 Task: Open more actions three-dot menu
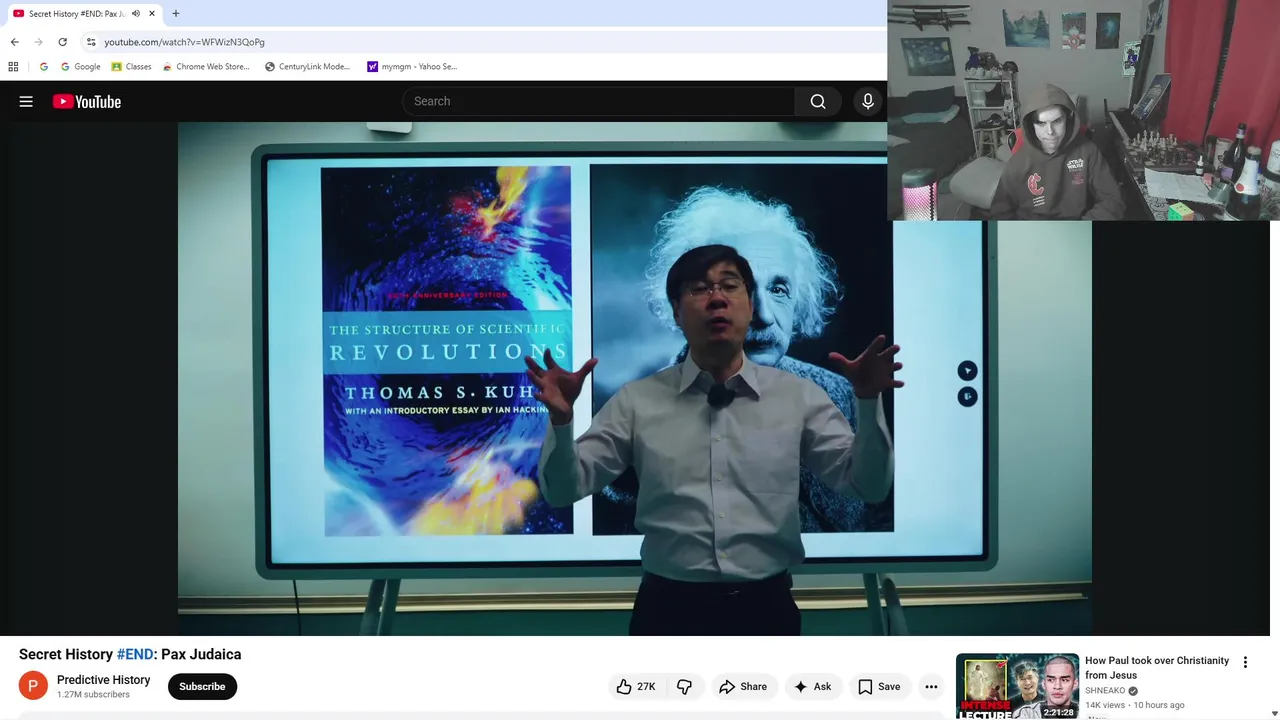point(931,687)
